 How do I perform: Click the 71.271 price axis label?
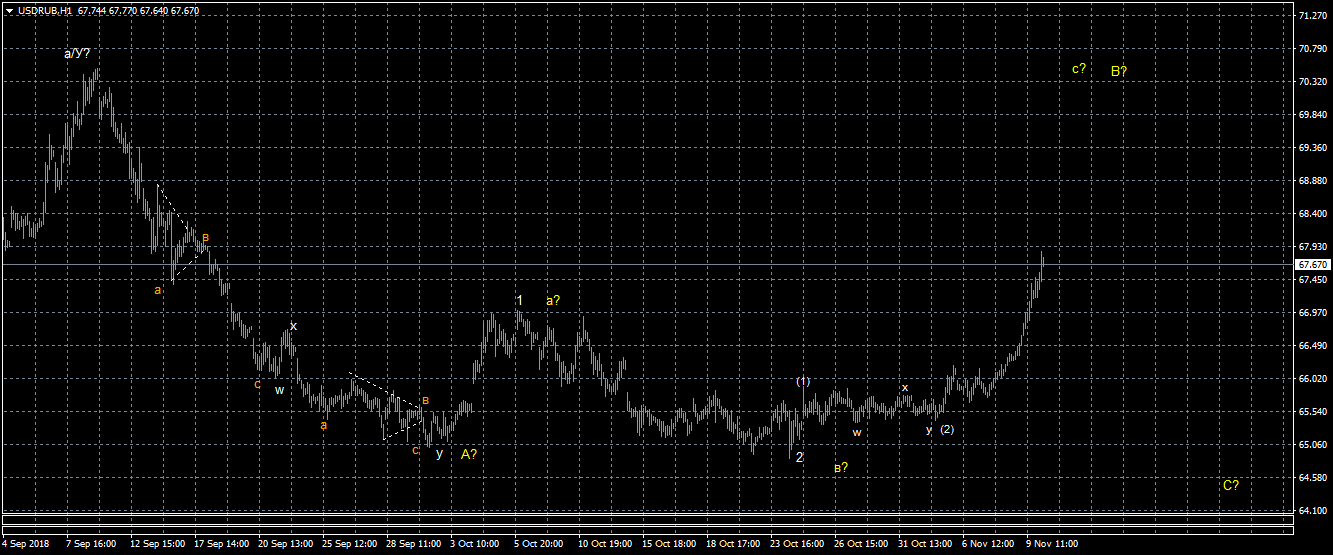[x=1312, y=16]
